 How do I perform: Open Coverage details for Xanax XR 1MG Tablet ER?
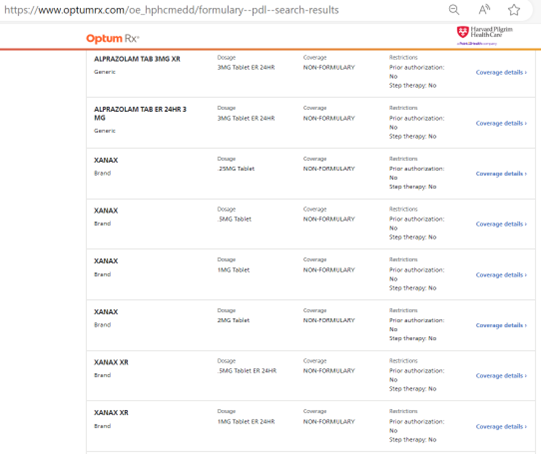click(x=501, y=427)
